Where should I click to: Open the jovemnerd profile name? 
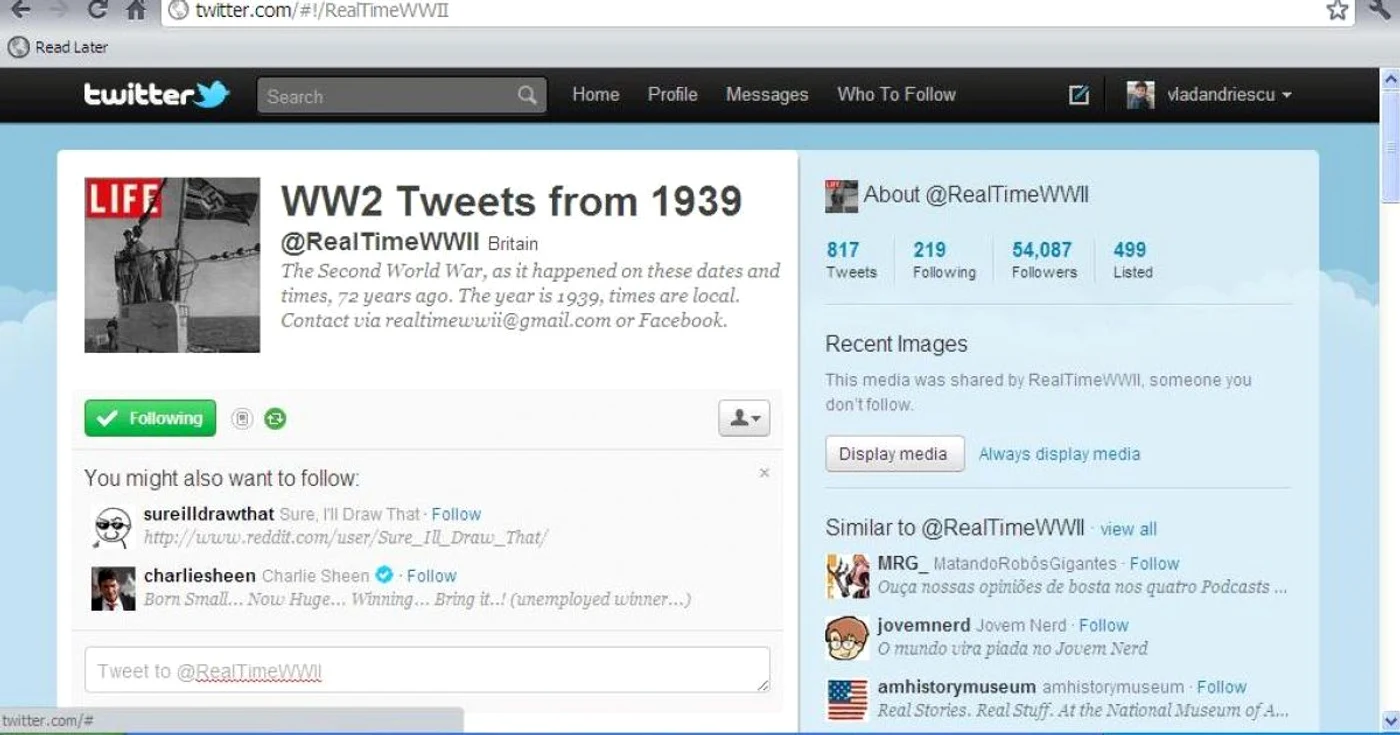(924, 625)
